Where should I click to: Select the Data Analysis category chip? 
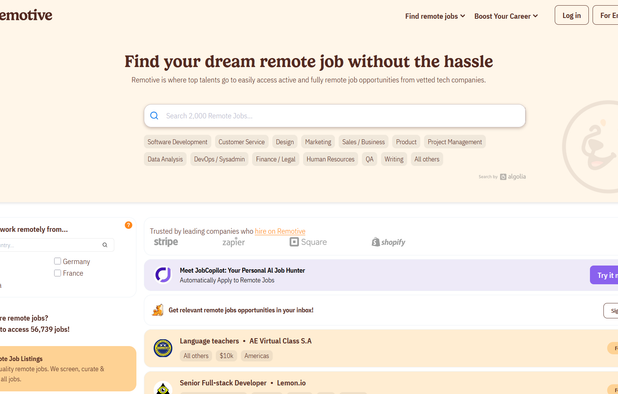coord(165,159)
